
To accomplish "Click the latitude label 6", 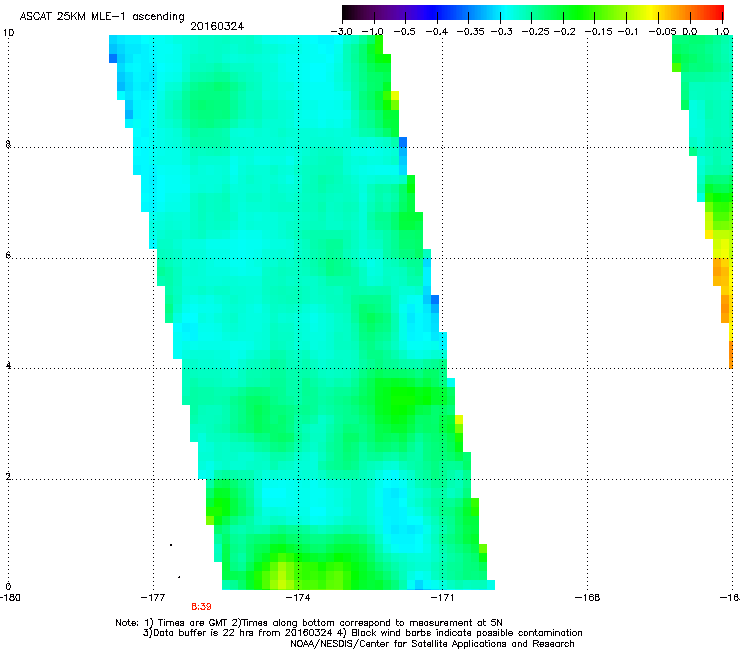I will pyautogui.click(x=8, y=255).
